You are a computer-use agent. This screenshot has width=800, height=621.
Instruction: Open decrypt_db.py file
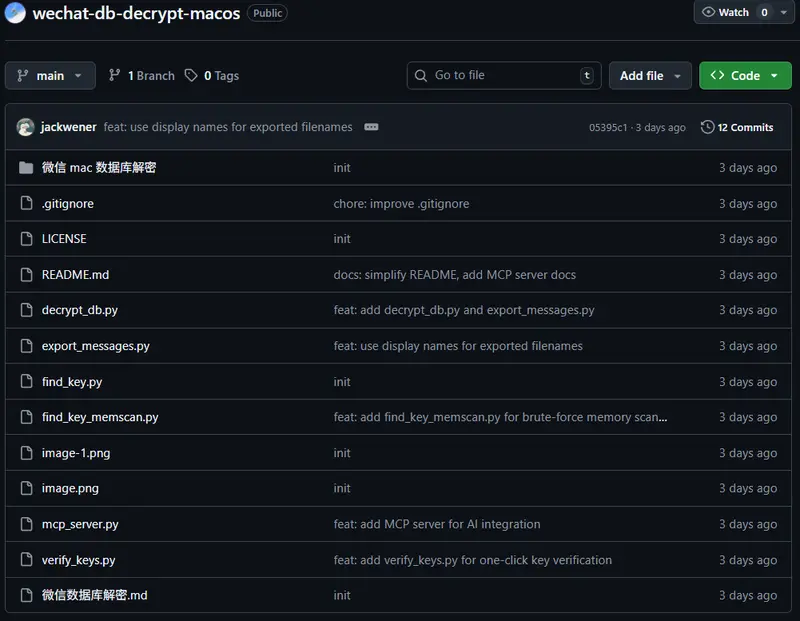point(79,310)
